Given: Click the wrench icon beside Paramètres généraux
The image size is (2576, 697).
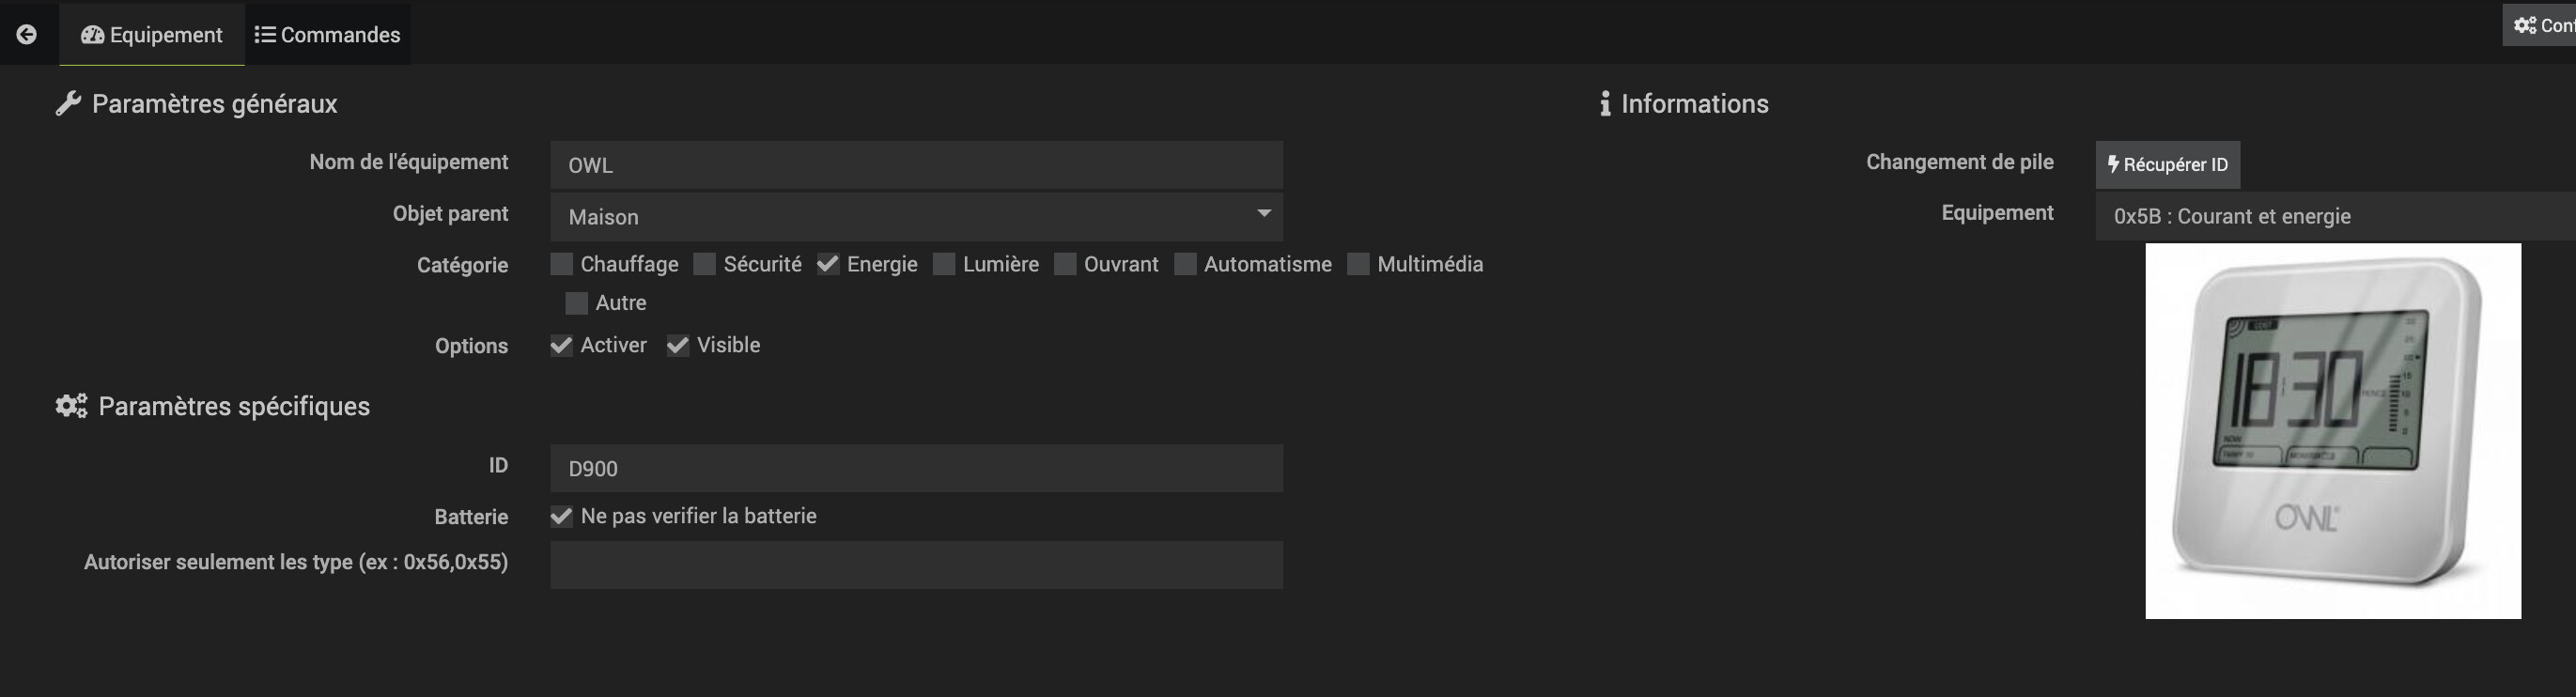Looking at the screenshot, I should [68, 104].
